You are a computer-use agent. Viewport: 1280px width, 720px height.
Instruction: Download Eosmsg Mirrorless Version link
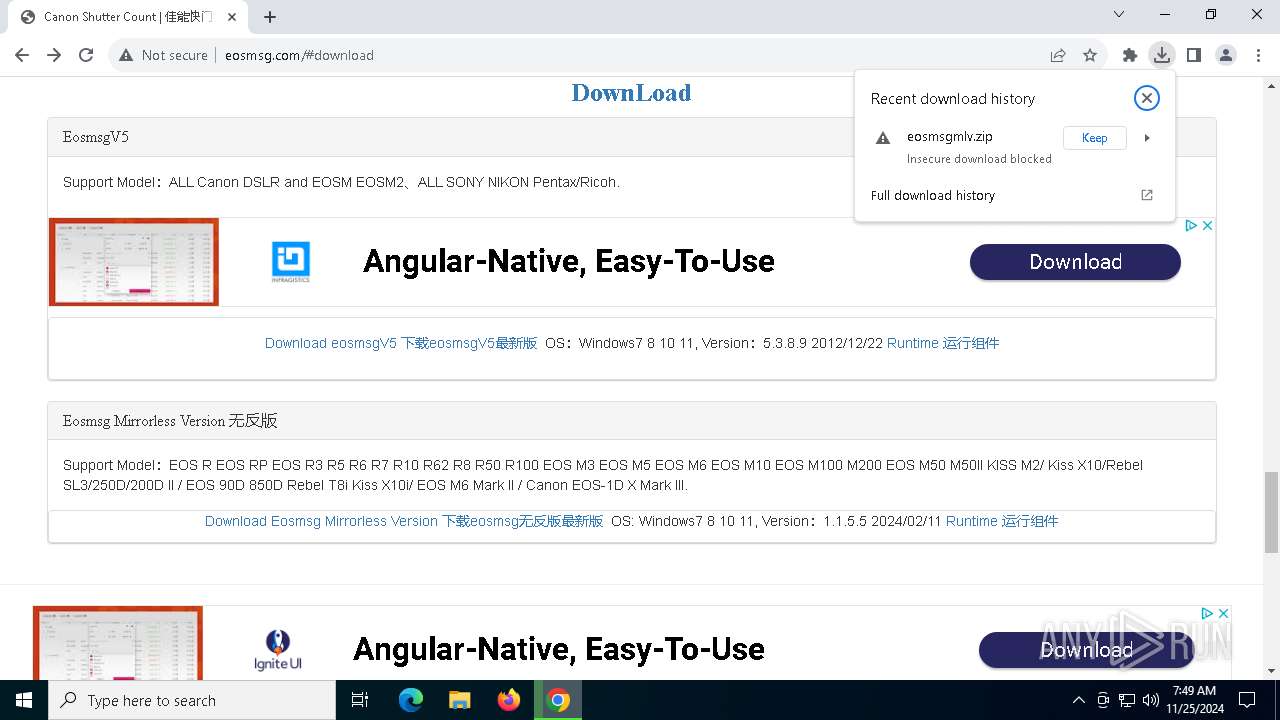tap(404, 521)
